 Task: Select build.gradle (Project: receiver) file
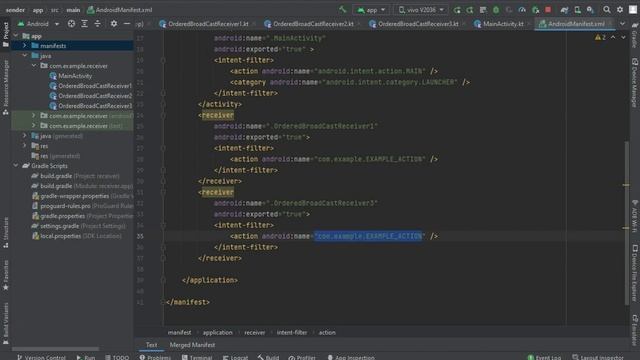click(x=76, y=176)
